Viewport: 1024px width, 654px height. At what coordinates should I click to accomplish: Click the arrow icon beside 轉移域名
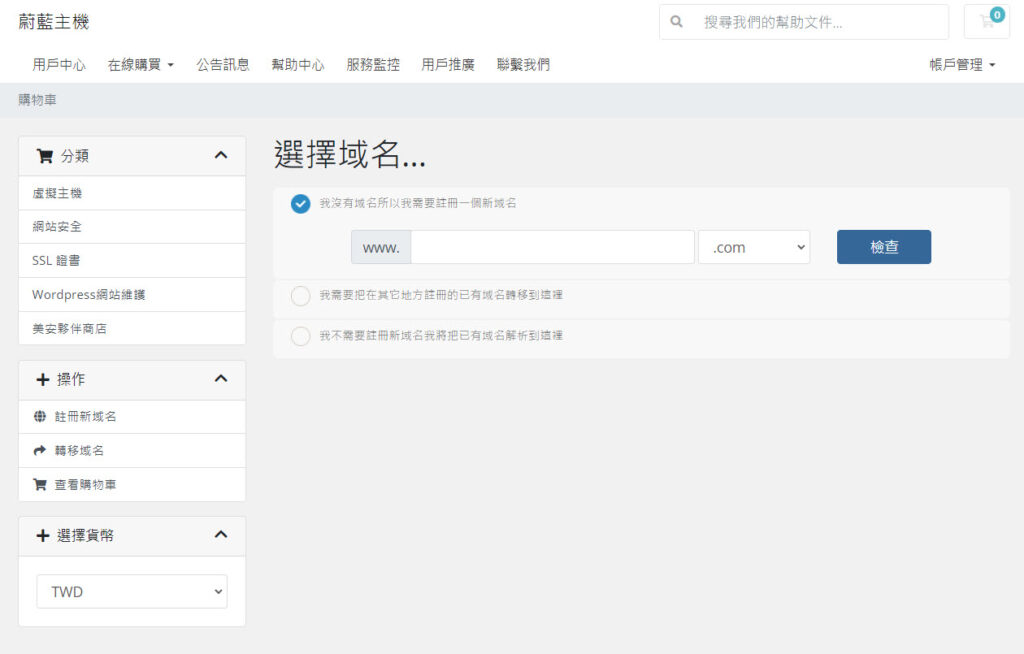pos(40,451)
